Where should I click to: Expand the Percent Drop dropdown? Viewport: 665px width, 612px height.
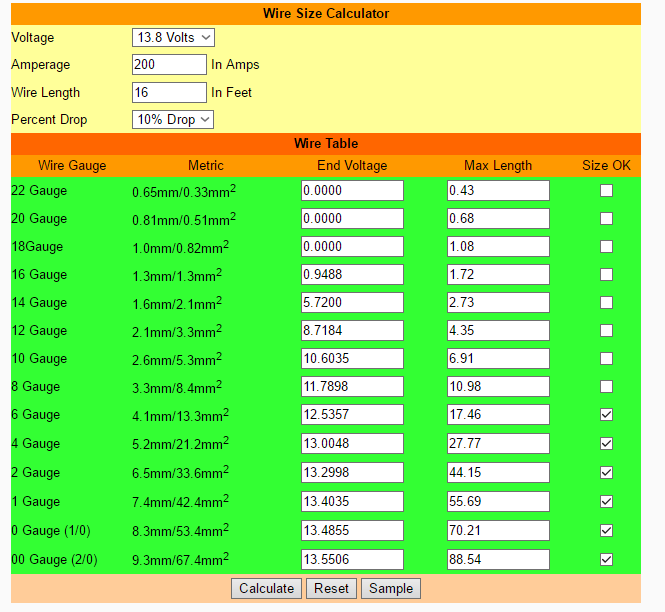click(173, 119)
